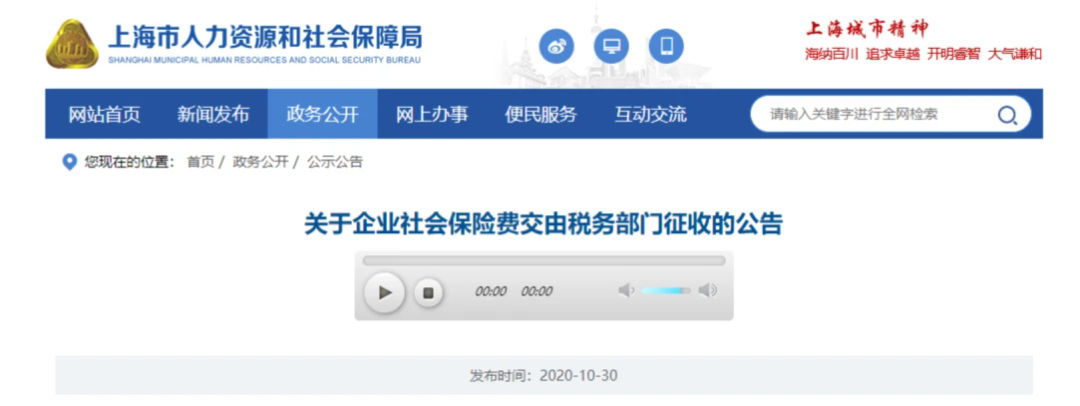Play the audio announcement

click(384, 292)
